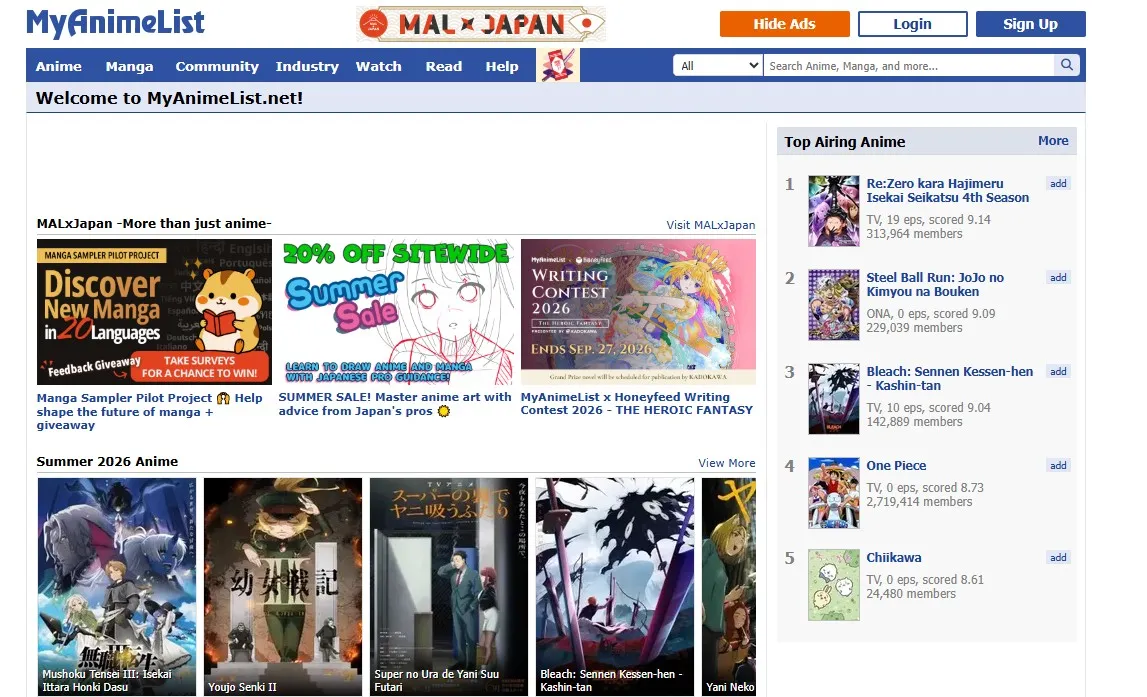Open the Anime menu

pos(59,66)
